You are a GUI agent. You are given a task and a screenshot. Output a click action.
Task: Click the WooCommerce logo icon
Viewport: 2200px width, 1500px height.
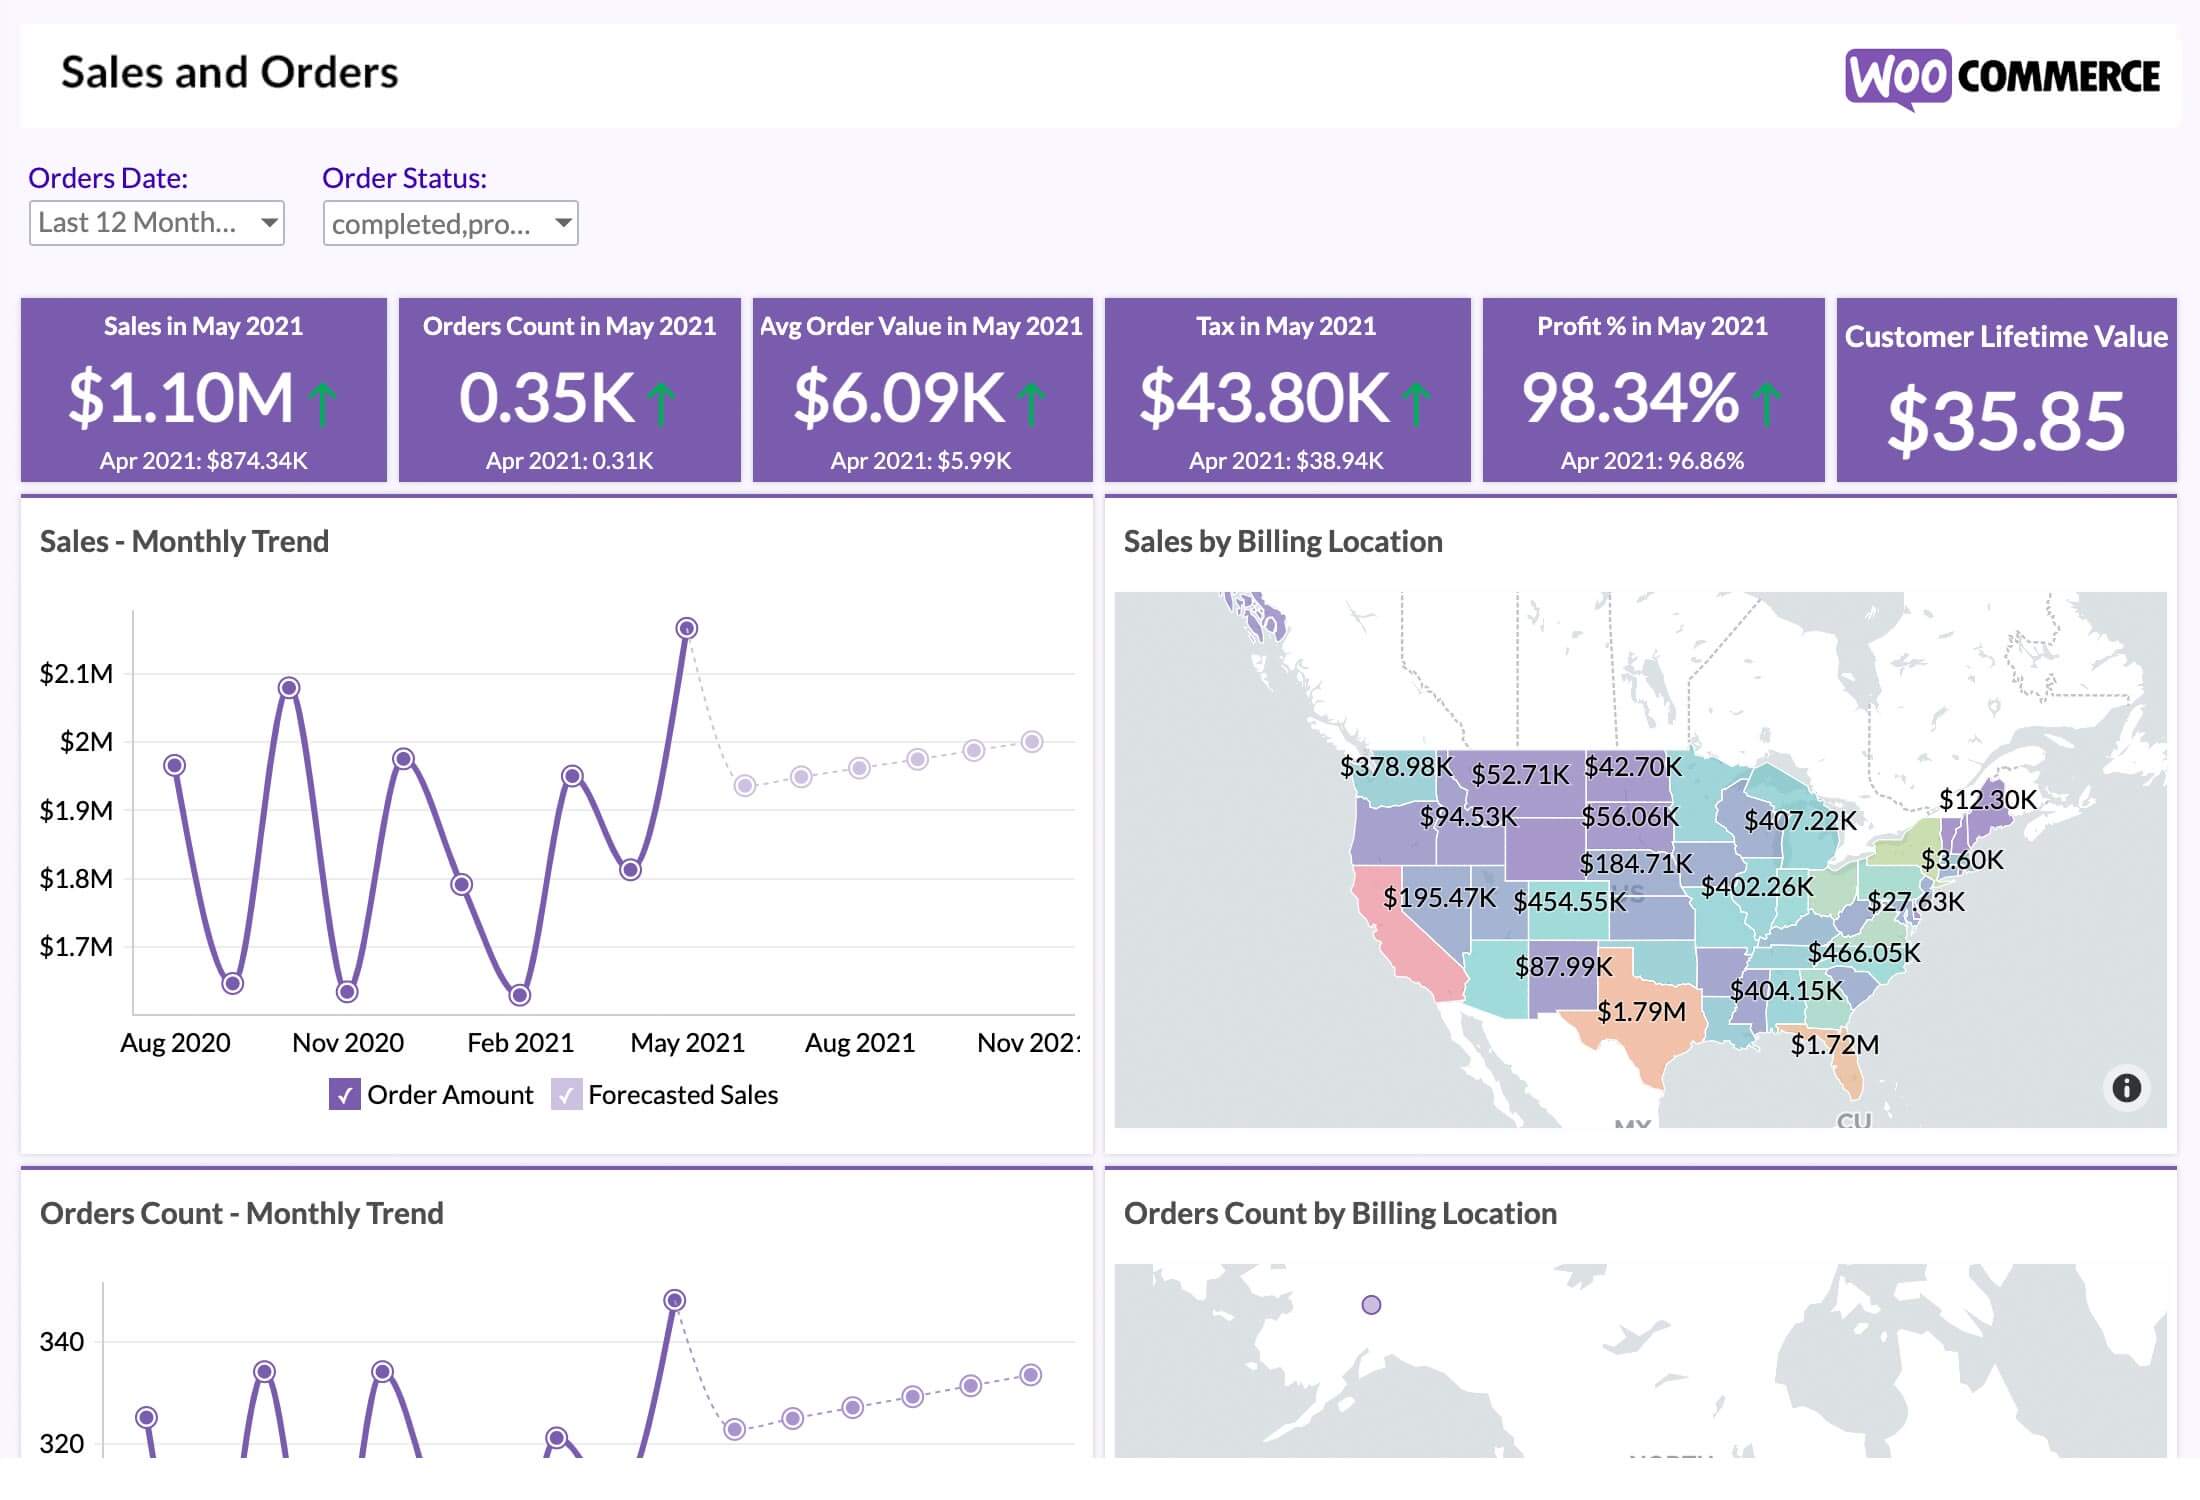pyautogui.click(x=1884, y=79)
